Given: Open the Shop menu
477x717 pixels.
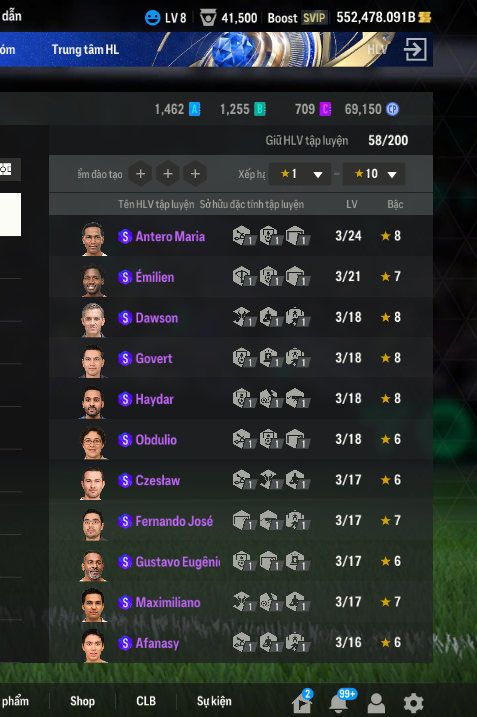Looking at the screenshot, I should tap(82, 701).
